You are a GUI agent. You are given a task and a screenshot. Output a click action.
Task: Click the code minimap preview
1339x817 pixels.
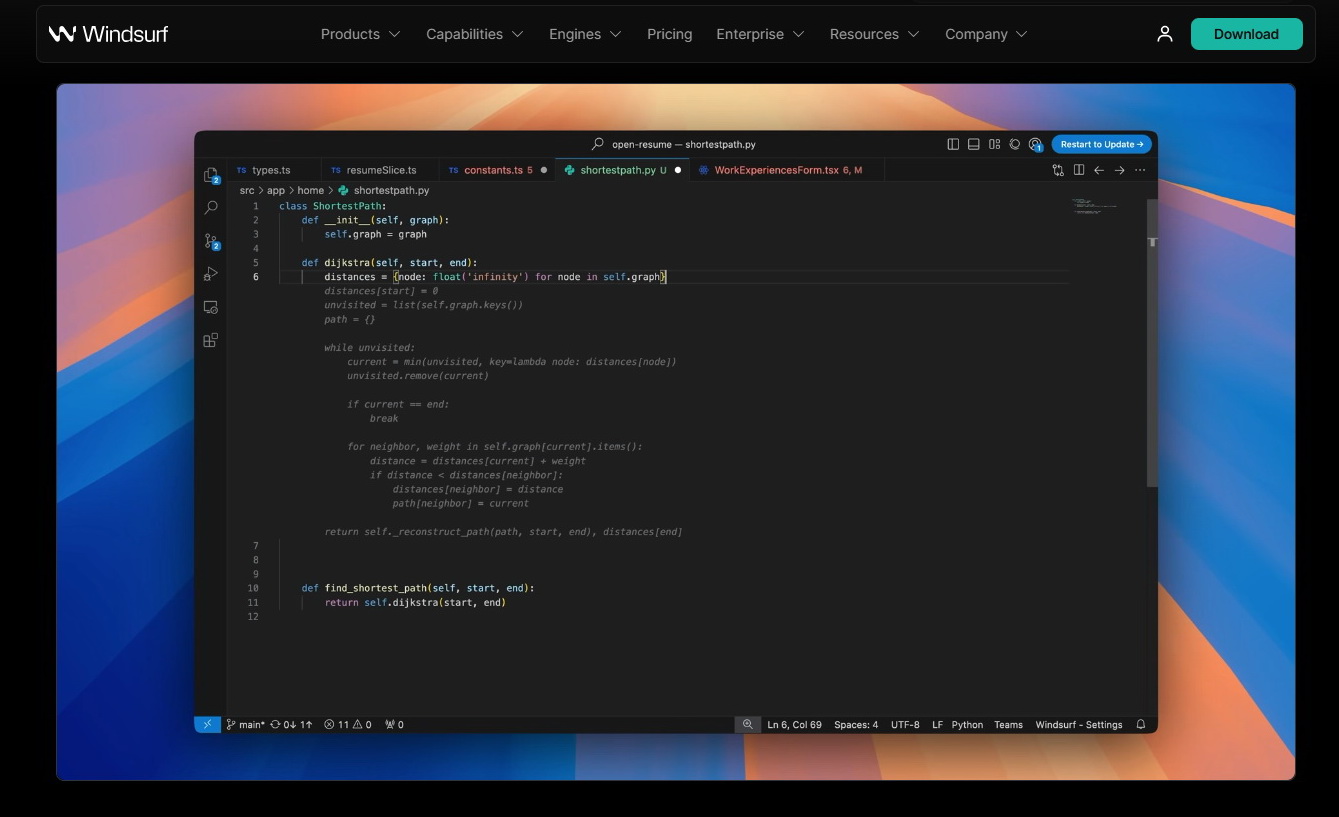click(x=1094, y=205)
